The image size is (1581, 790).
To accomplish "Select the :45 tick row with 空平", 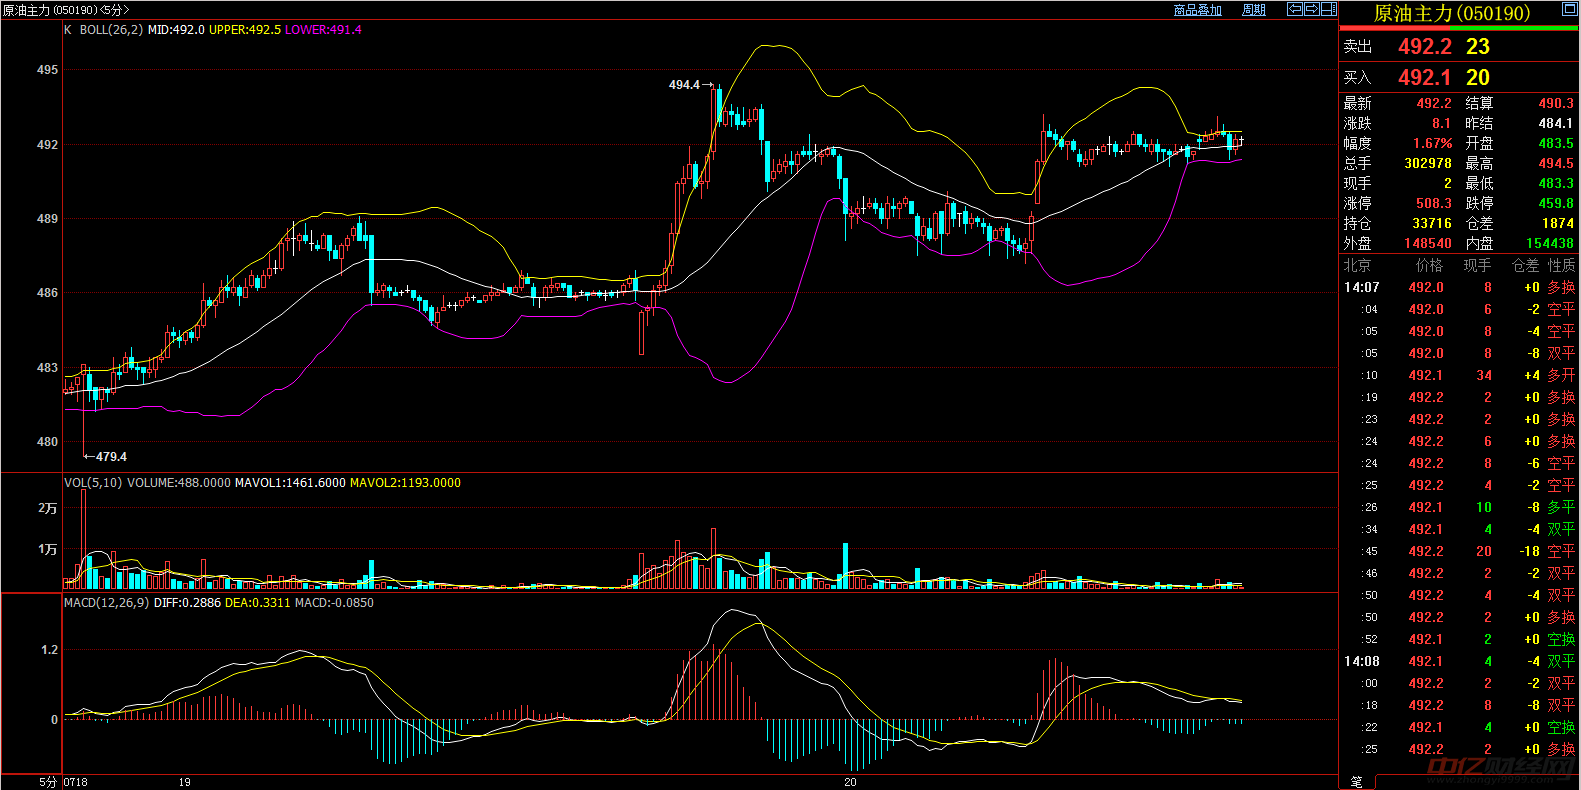I will pos(1459,551).
